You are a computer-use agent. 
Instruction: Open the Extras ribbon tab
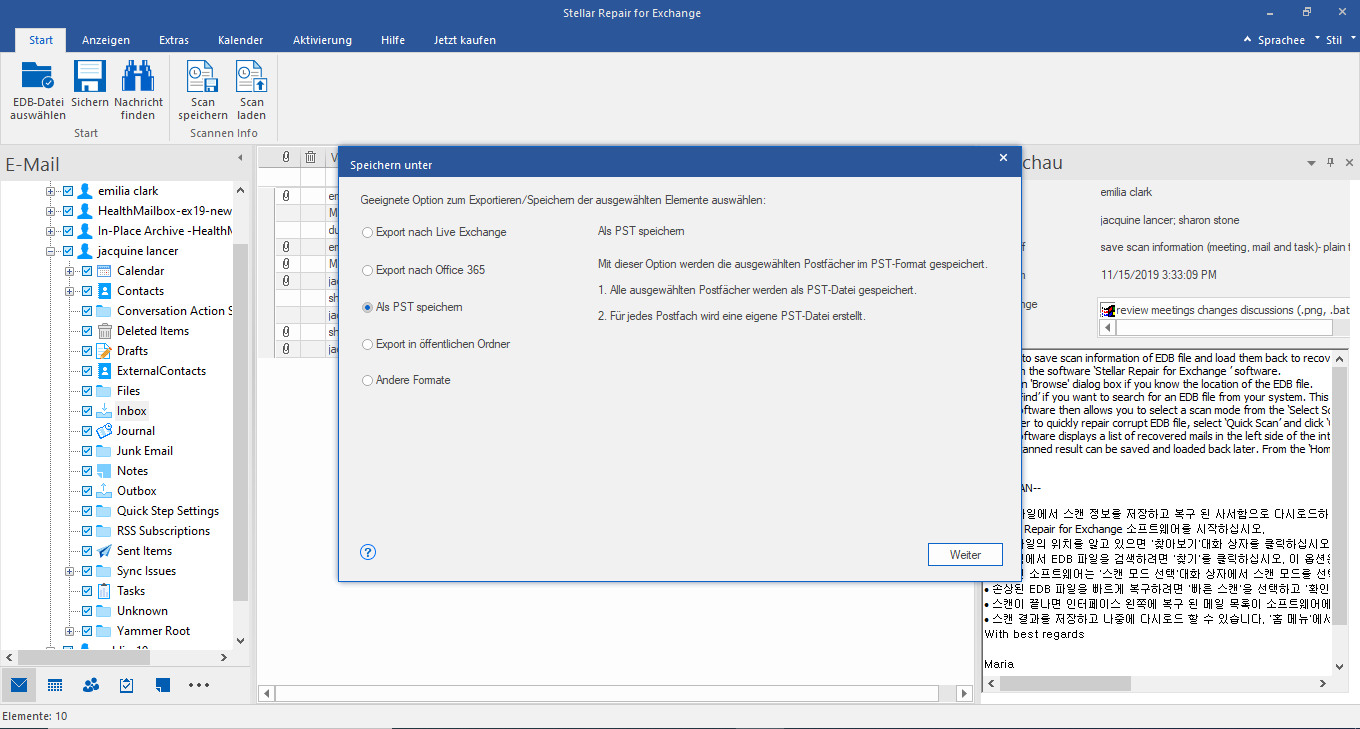(174, 40)
